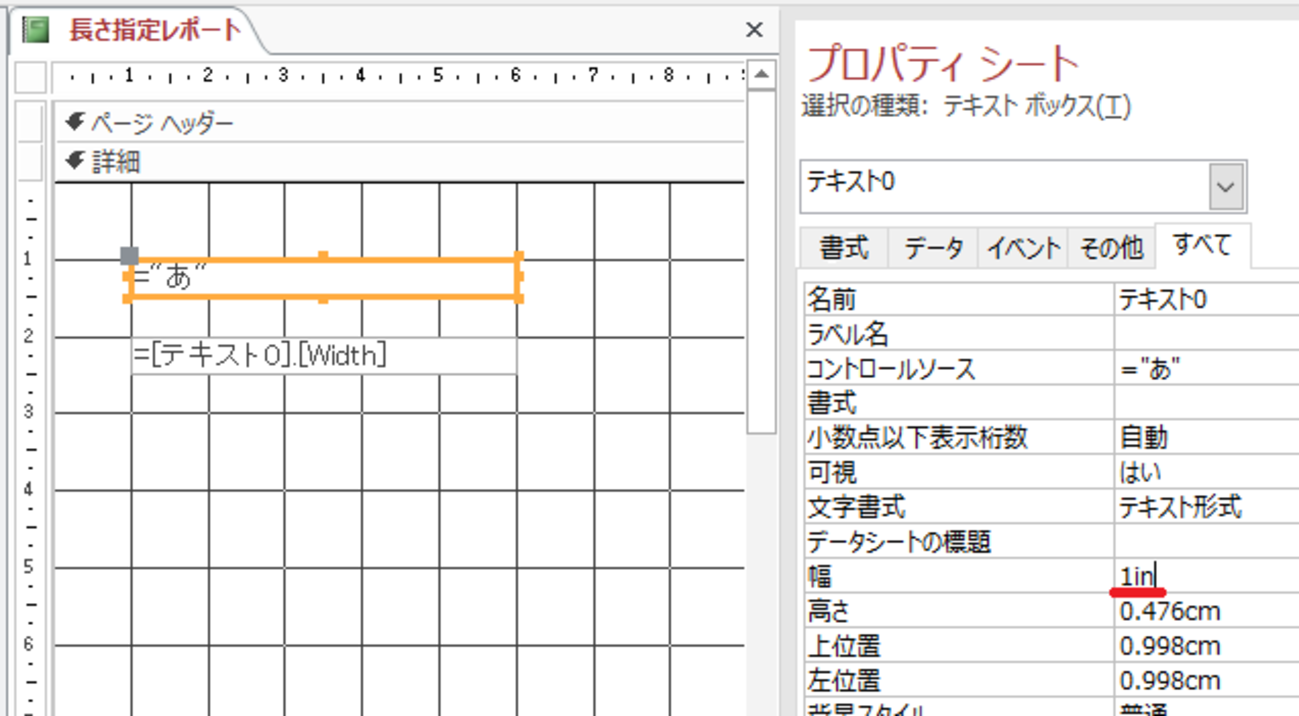Click the vertical scrollbar up arrow of report
This screenshot has height=716, width=1299.
click(761, 75)
